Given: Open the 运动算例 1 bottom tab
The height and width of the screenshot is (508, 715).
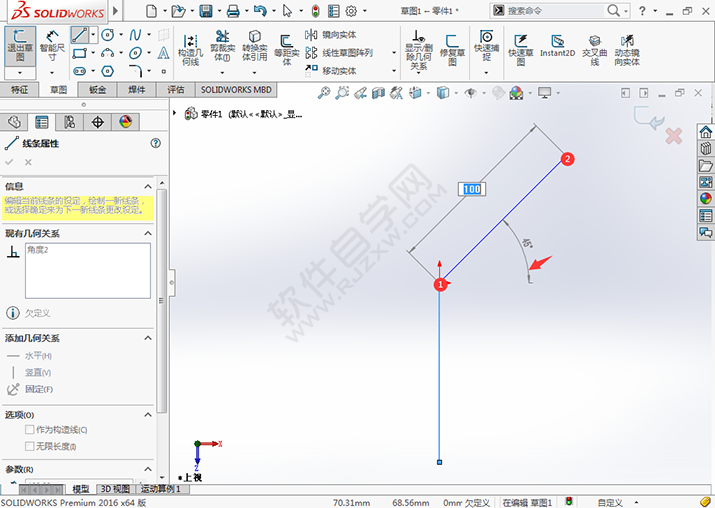Looking at the screenshot, I should [x=161, y=489].
